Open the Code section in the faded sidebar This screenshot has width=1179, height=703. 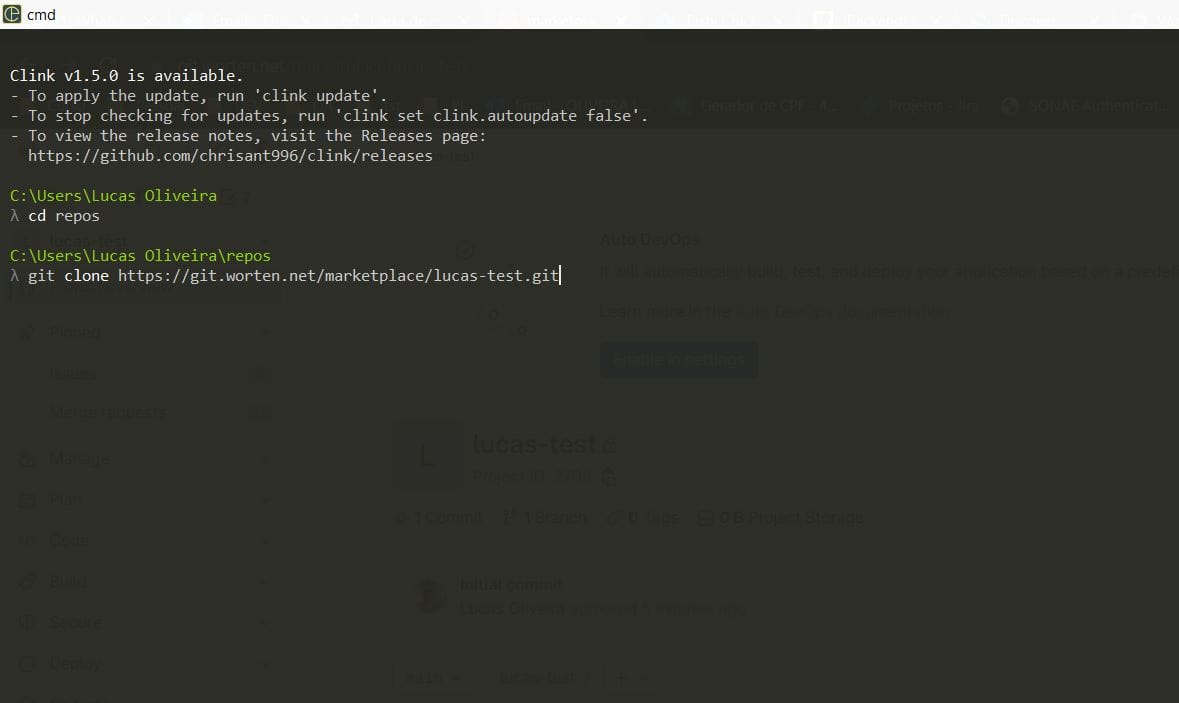[68, 540]
